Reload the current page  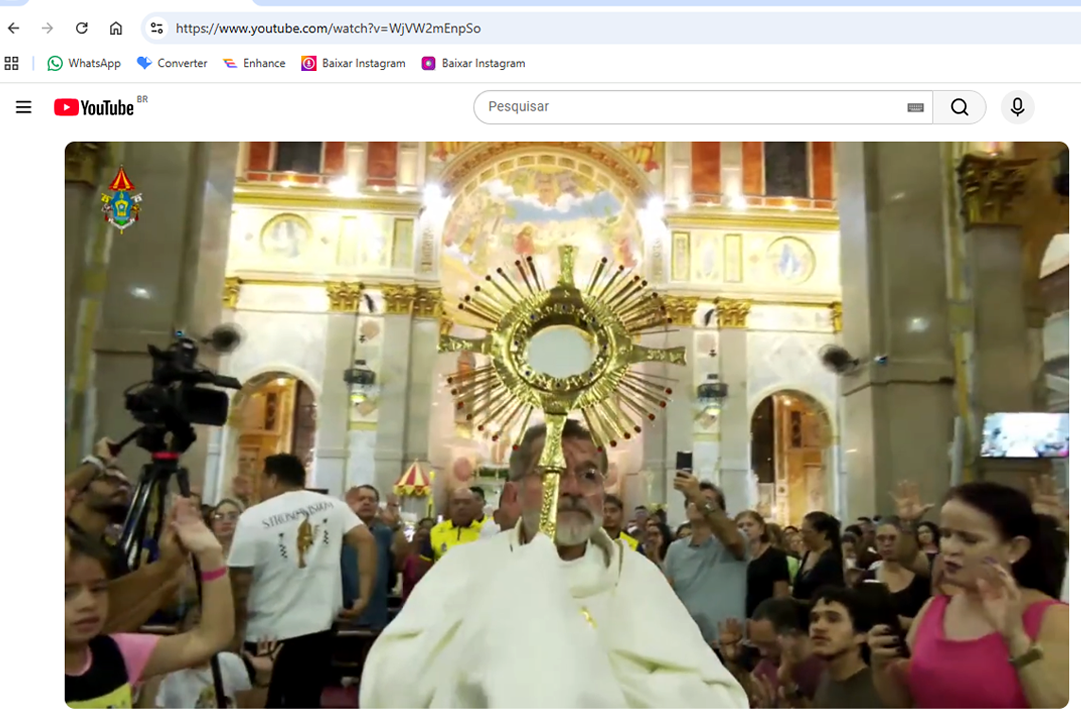pos(82,28)
